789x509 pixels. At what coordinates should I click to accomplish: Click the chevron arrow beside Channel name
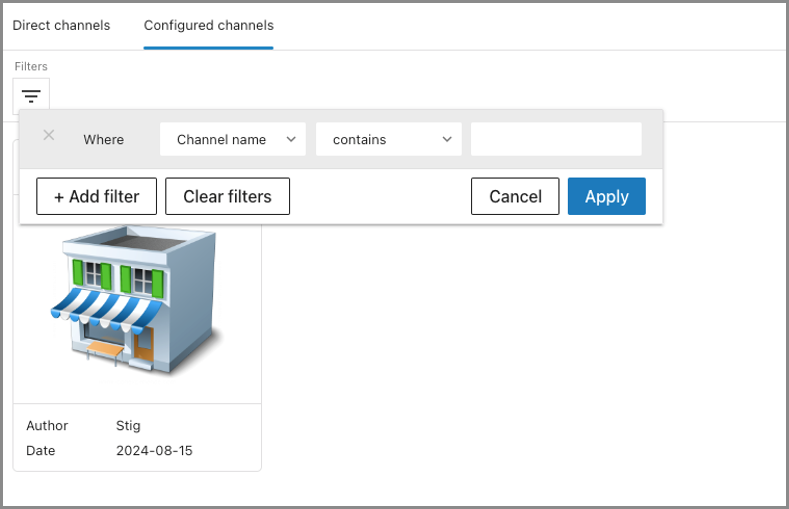(x=291, y=140)
